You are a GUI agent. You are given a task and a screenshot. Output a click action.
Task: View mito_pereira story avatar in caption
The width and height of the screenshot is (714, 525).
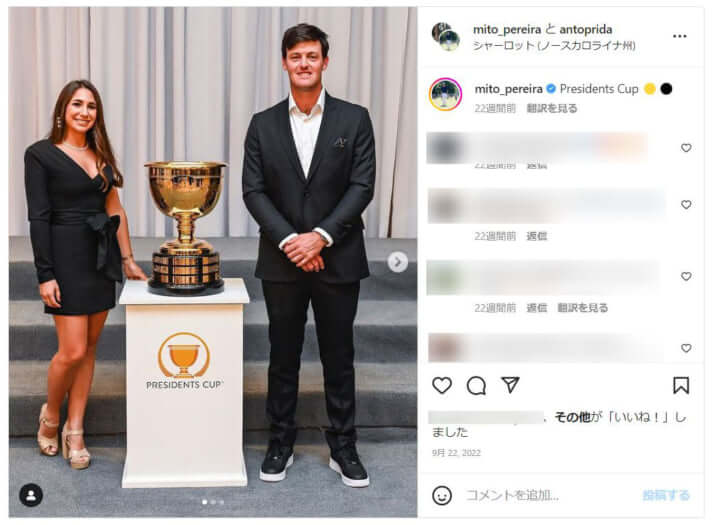coord(445,94)
